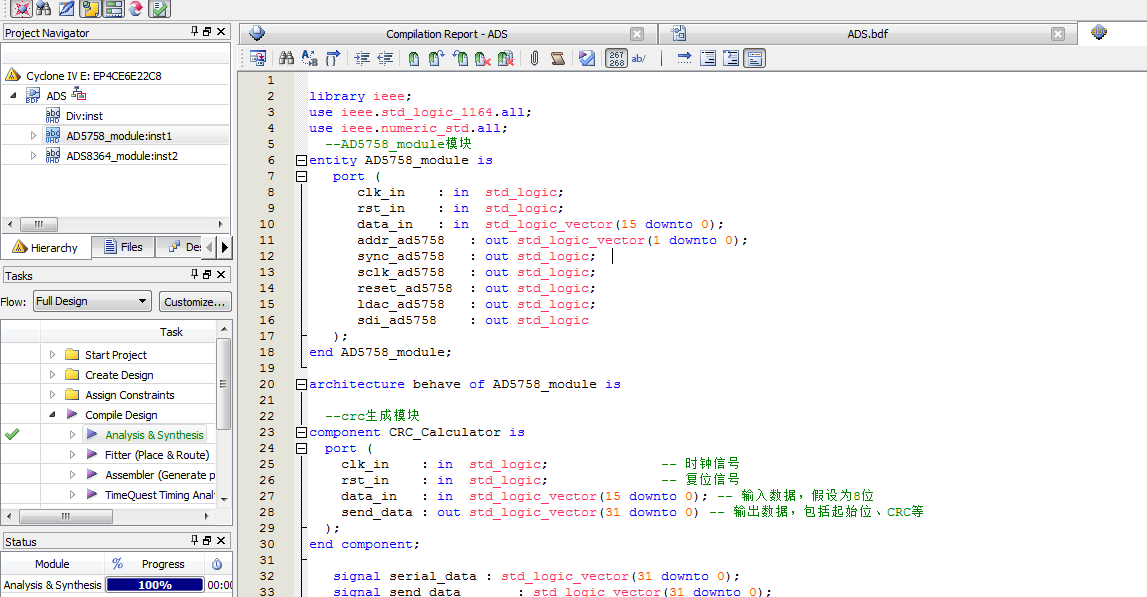
Task: Click the Customize... button in Tasks panel
Action: point(195,301)
